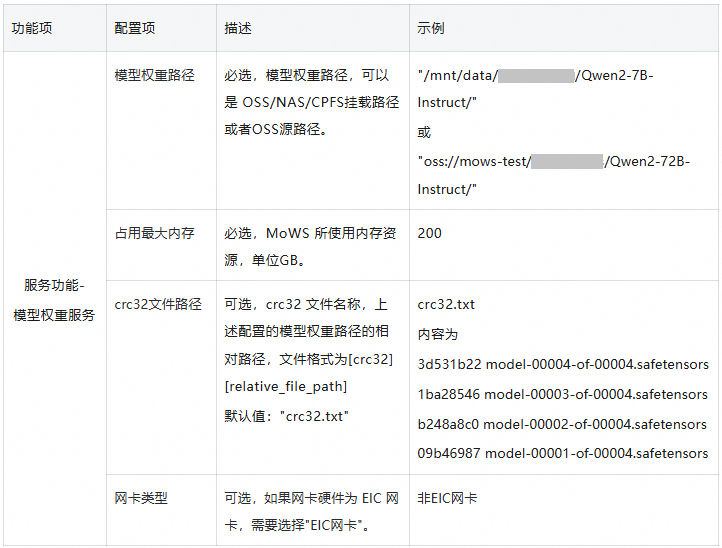Select the crc32文件路径 configuration cell
The height and width of the screenshot is (548, 722).
click(161, 377)
